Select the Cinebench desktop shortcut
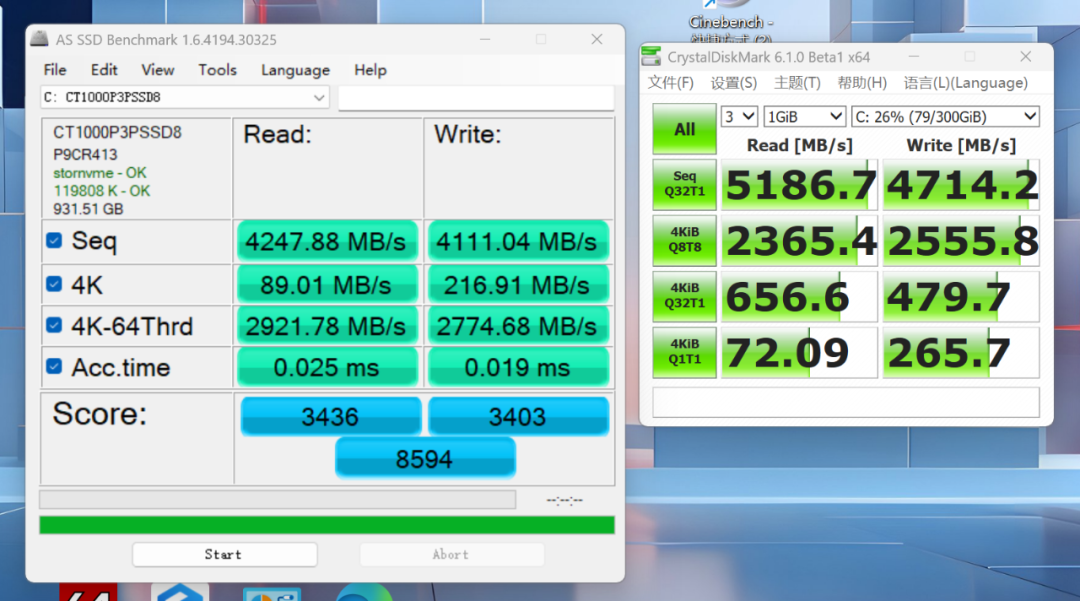 730,22
